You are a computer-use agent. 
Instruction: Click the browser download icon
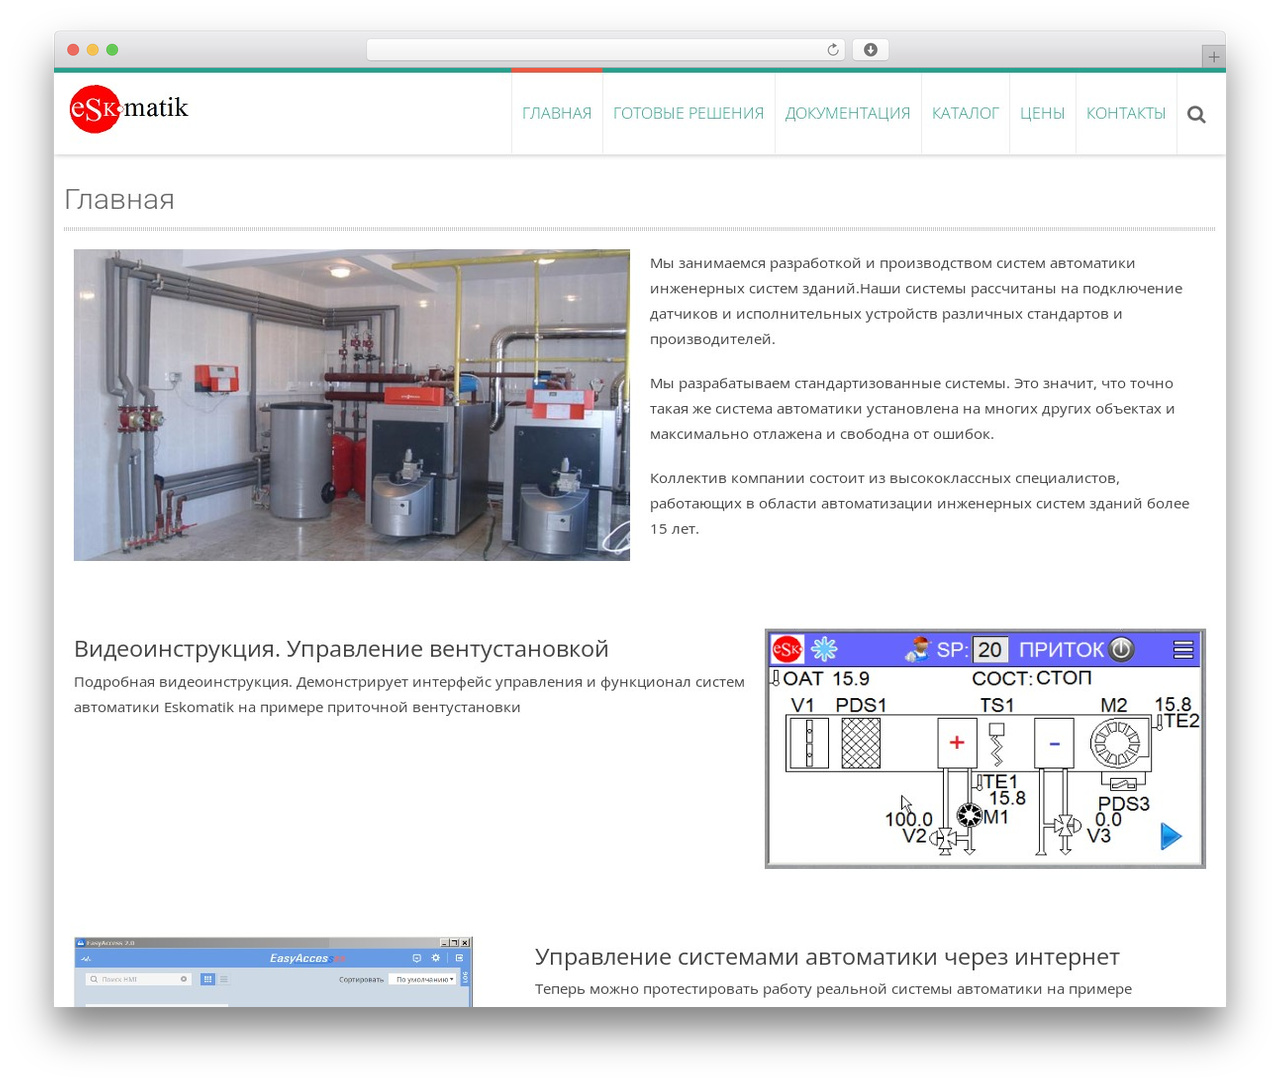coord(870,50)
